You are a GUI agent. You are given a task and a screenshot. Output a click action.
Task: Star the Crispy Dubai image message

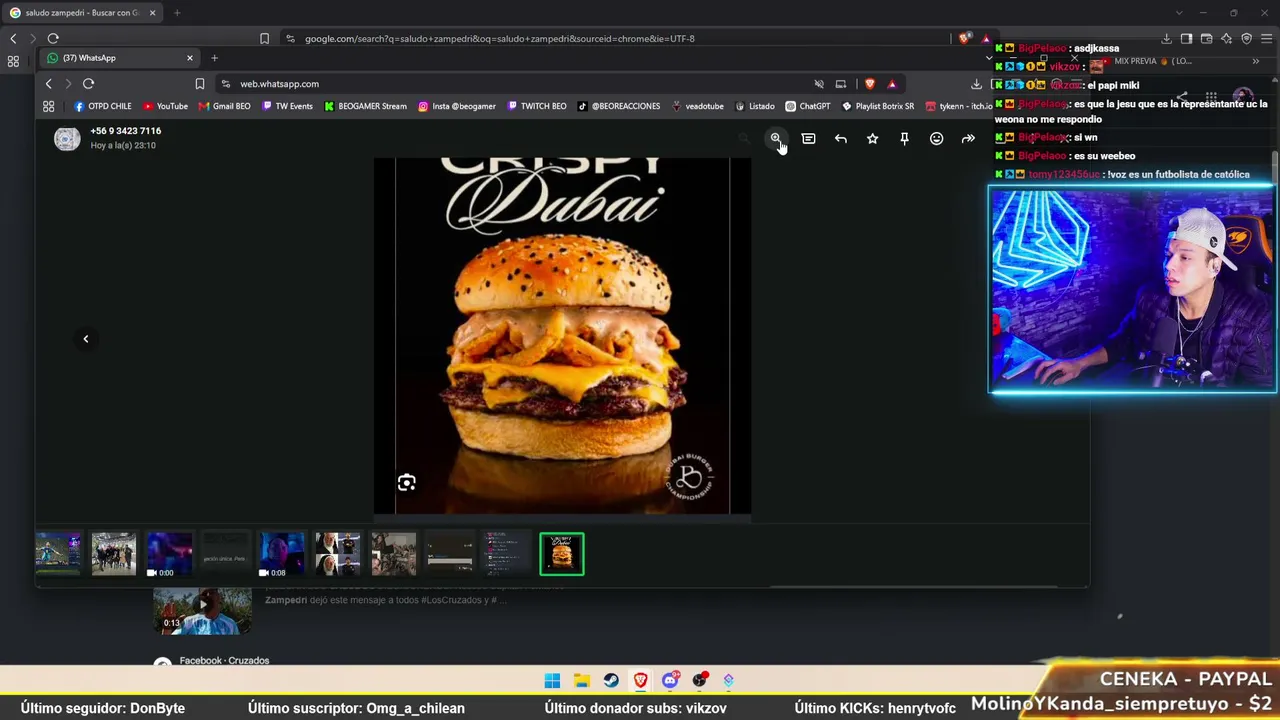point(872,139)
